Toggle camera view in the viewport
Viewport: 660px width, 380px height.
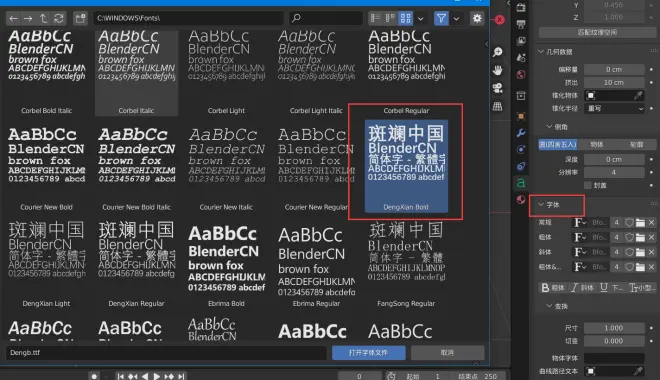pyautogui.click(x=498, y=88)
